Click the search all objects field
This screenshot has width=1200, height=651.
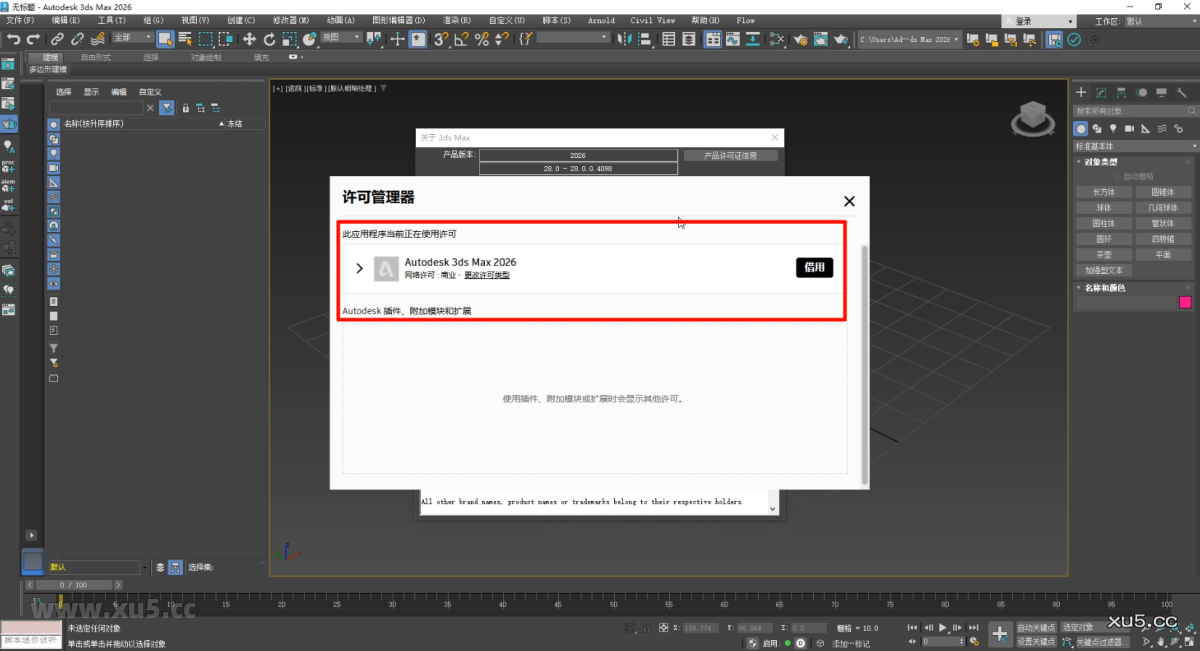(1125, 110)
